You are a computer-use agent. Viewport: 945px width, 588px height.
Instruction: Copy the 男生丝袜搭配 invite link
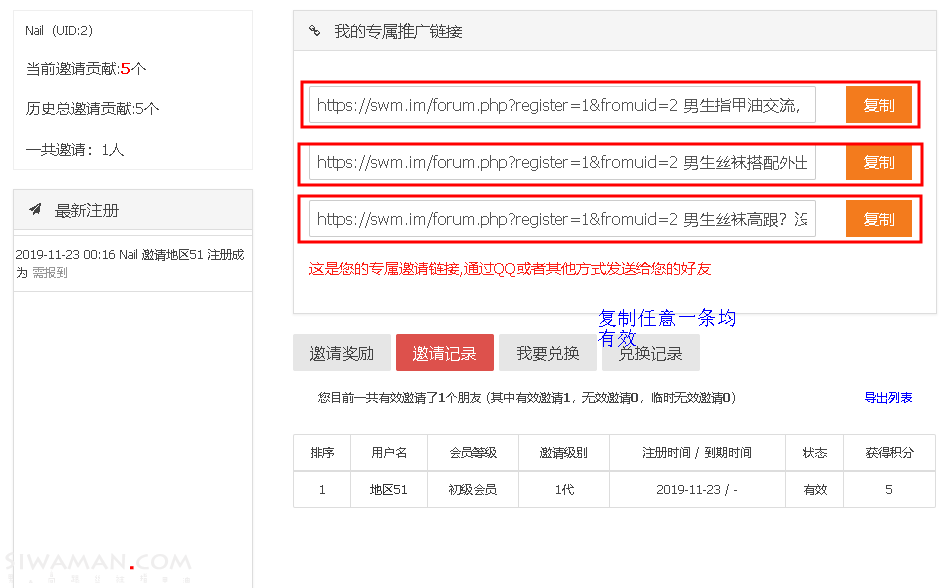(x=878, y=162)
